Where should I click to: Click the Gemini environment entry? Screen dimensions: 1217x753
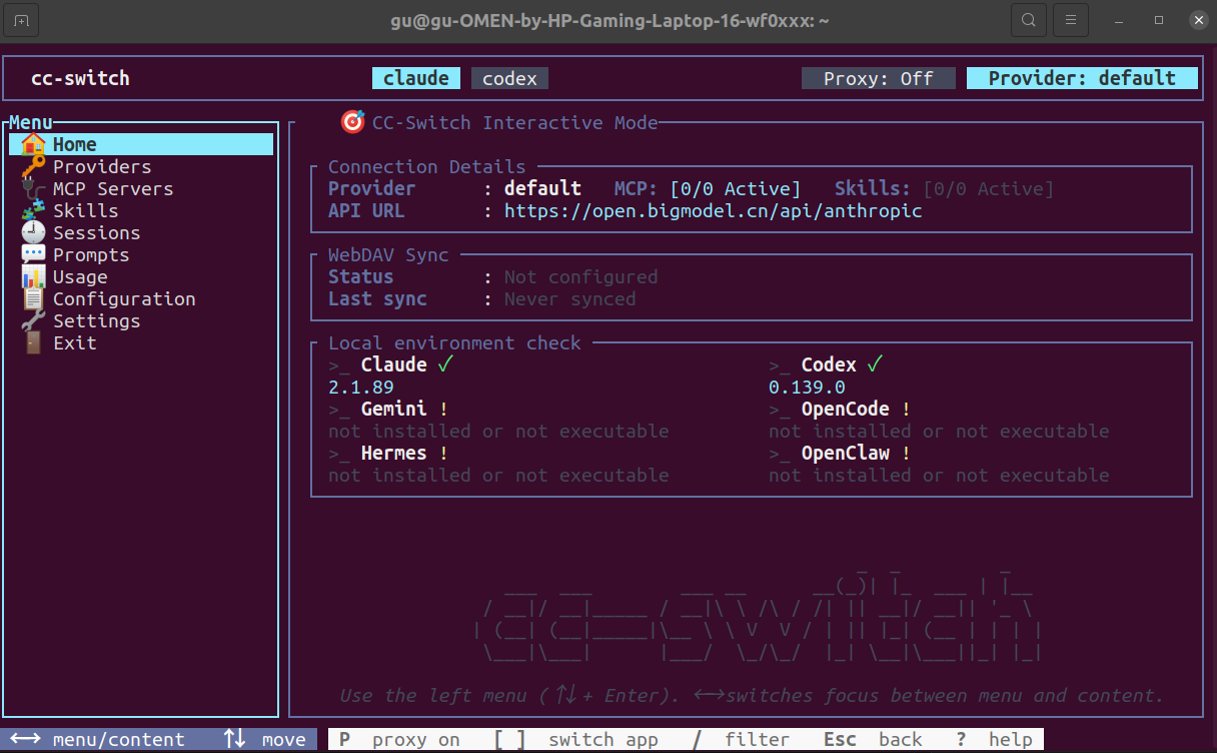[x=498, y=420]
